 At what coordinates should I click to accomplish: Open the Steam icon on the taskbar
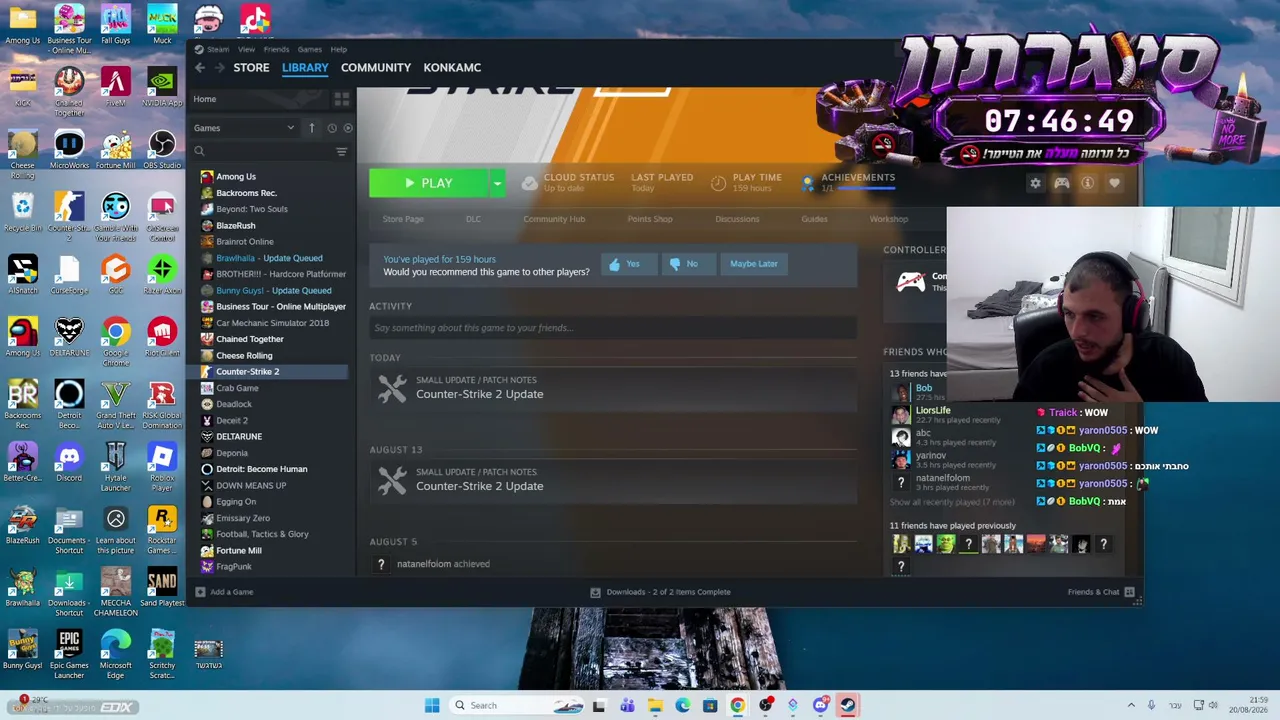coord(847,705)
